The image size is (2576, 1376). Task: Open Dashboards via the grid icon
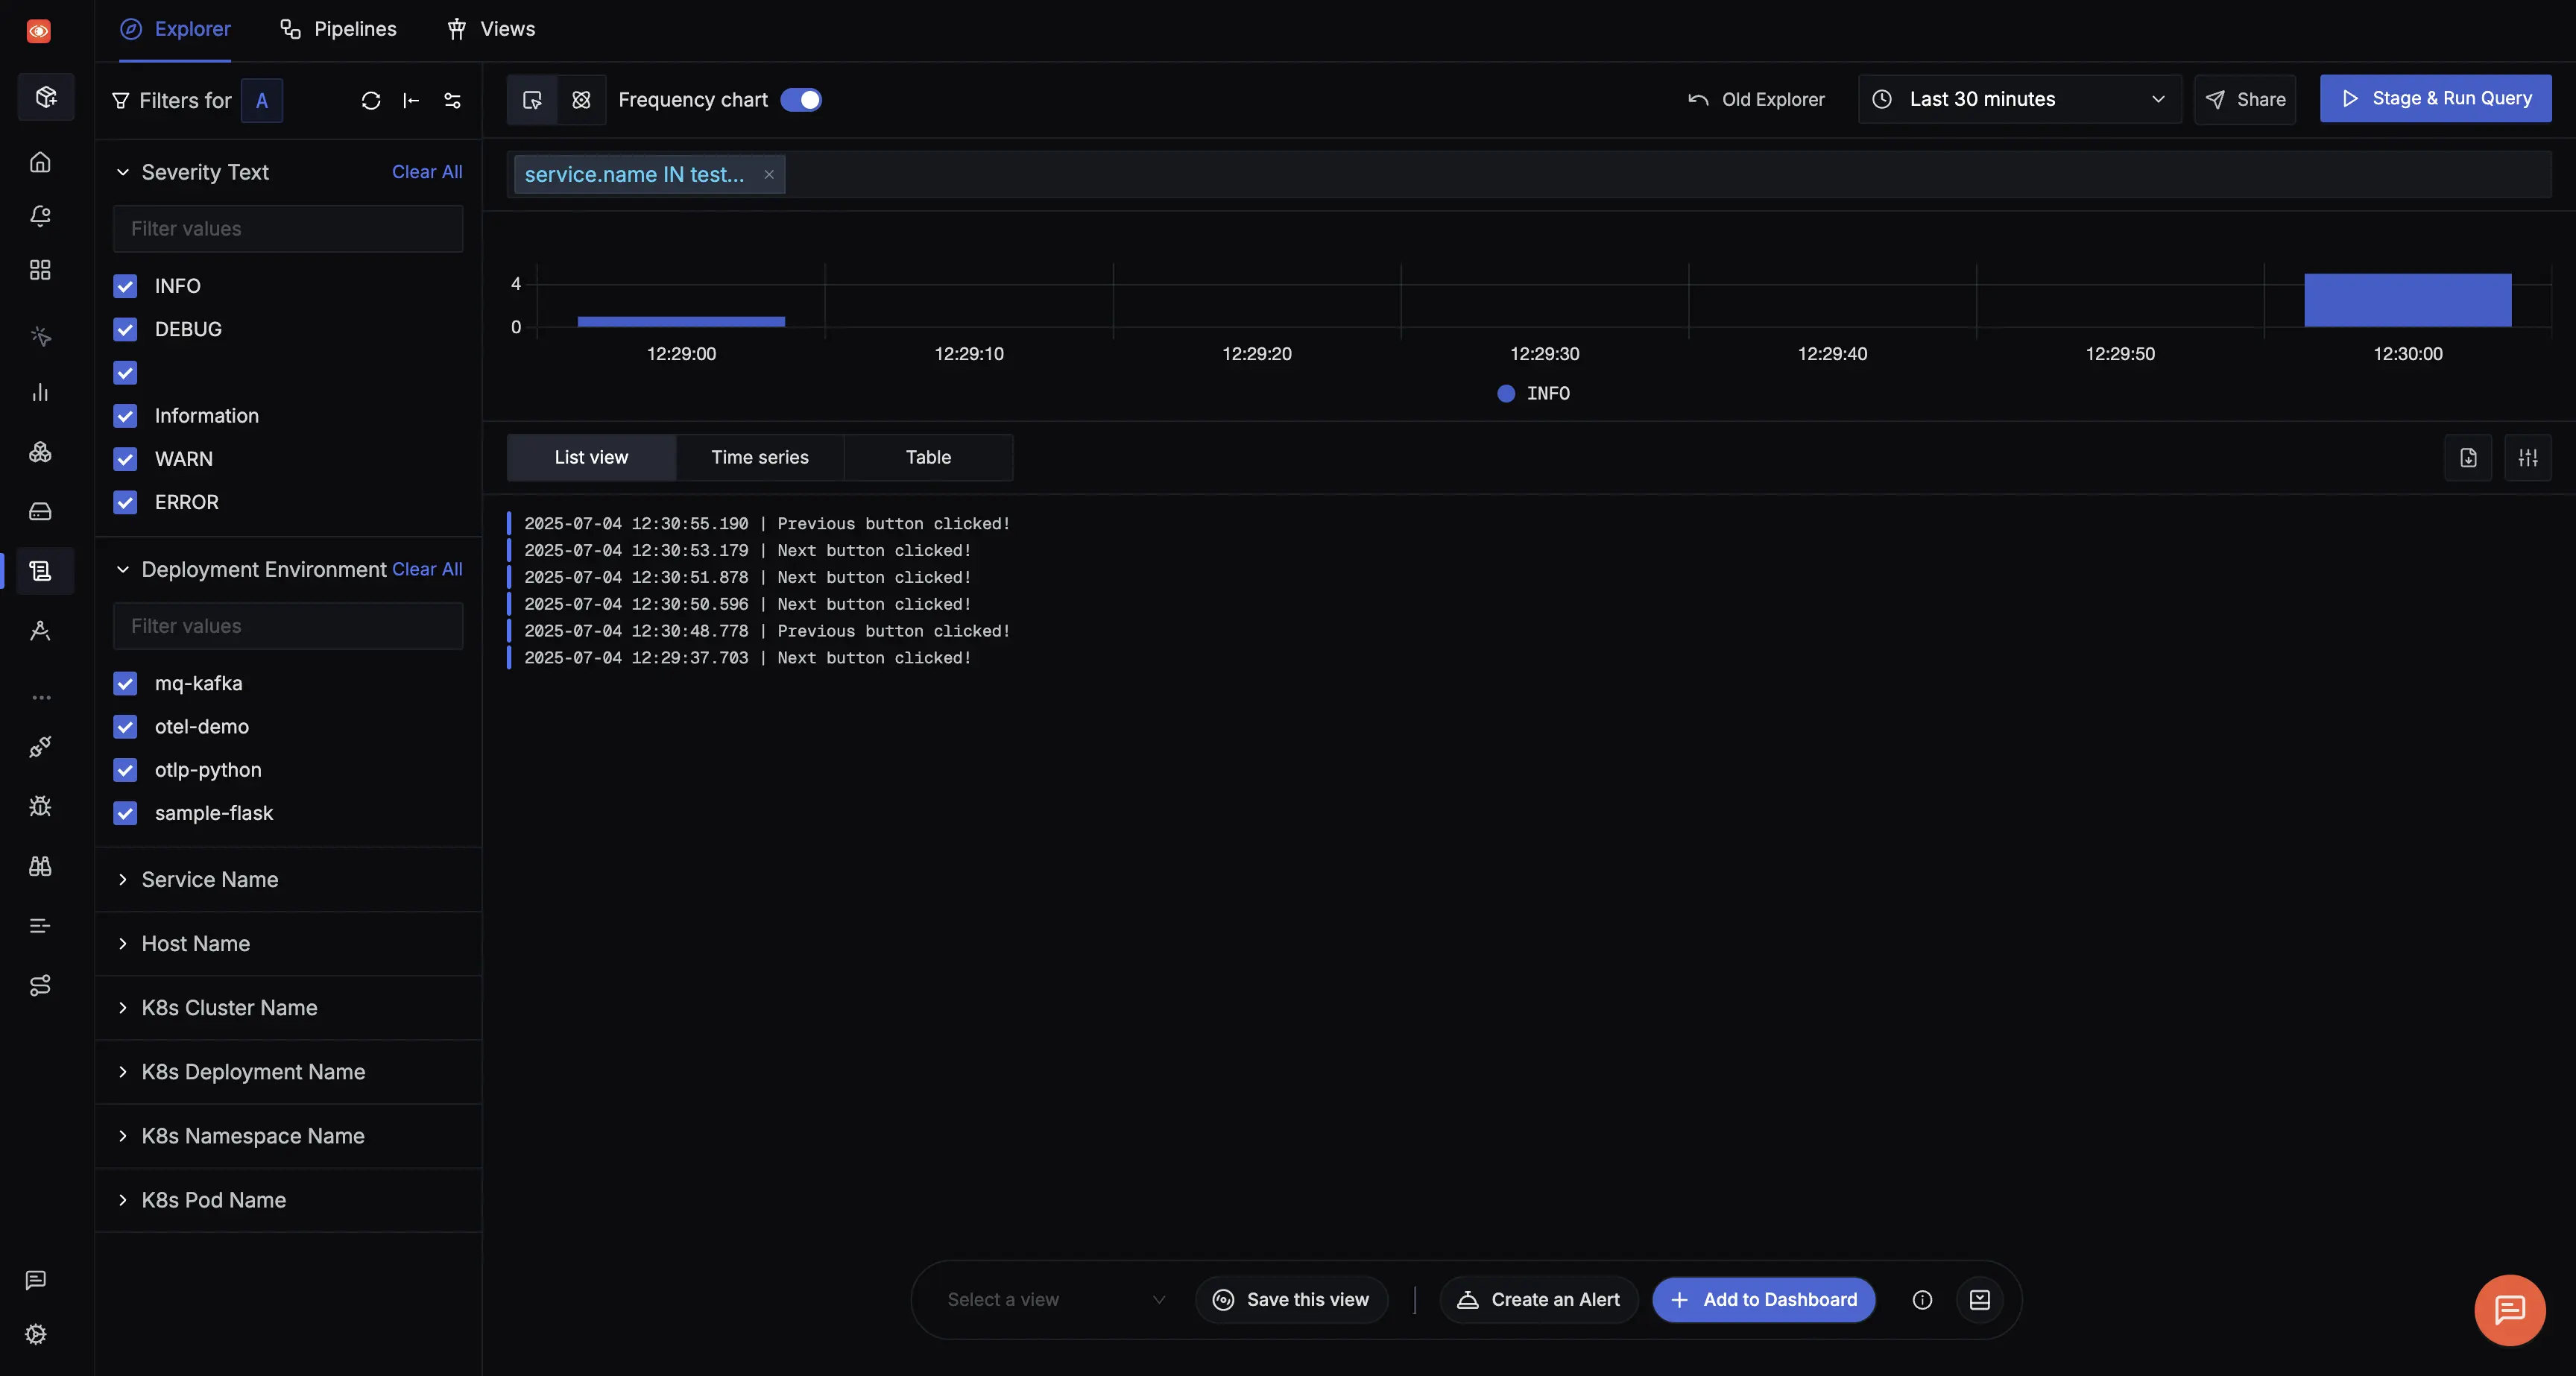pos(40,270)
